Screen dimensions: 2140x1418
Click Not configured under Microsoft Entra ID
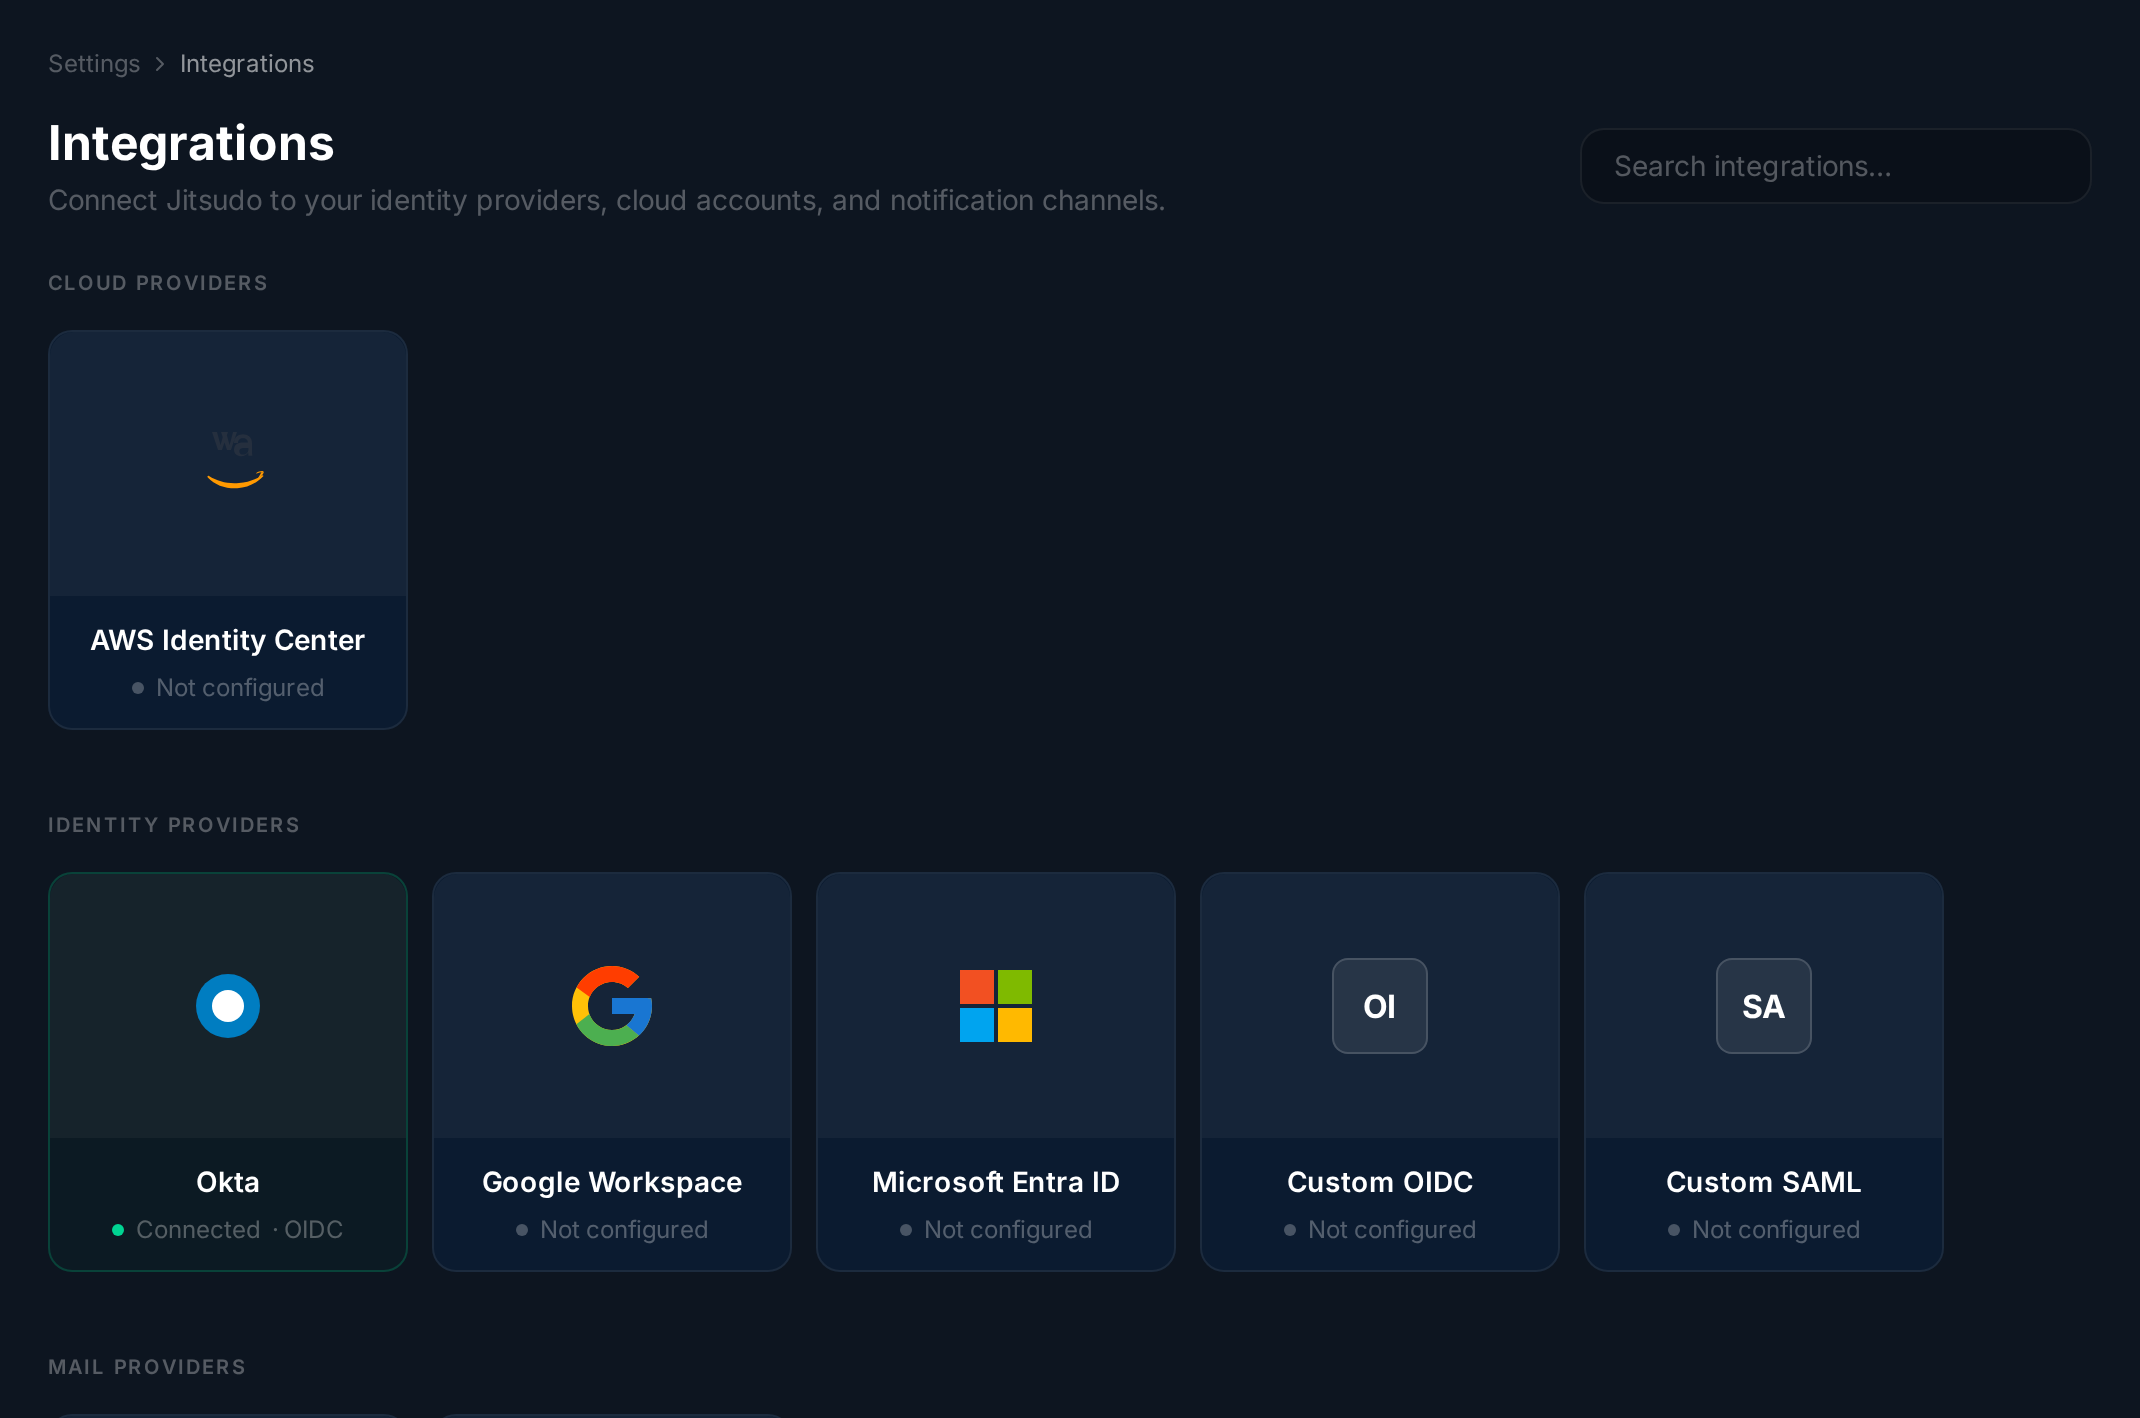click(x=996, y=1230)
